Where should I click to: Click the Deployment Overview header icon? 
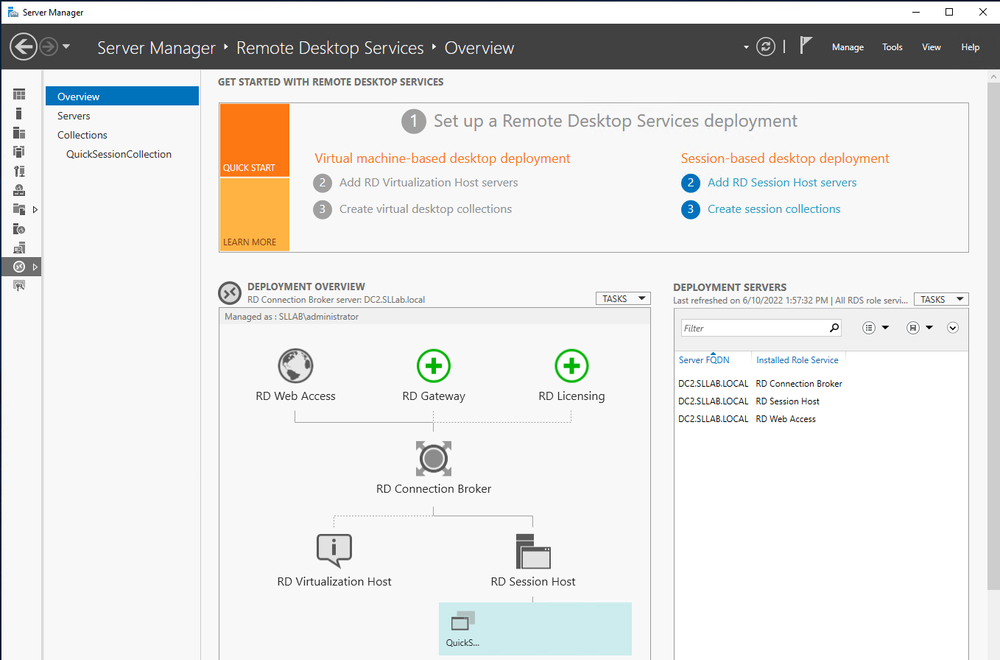click(x=230, y=293)
